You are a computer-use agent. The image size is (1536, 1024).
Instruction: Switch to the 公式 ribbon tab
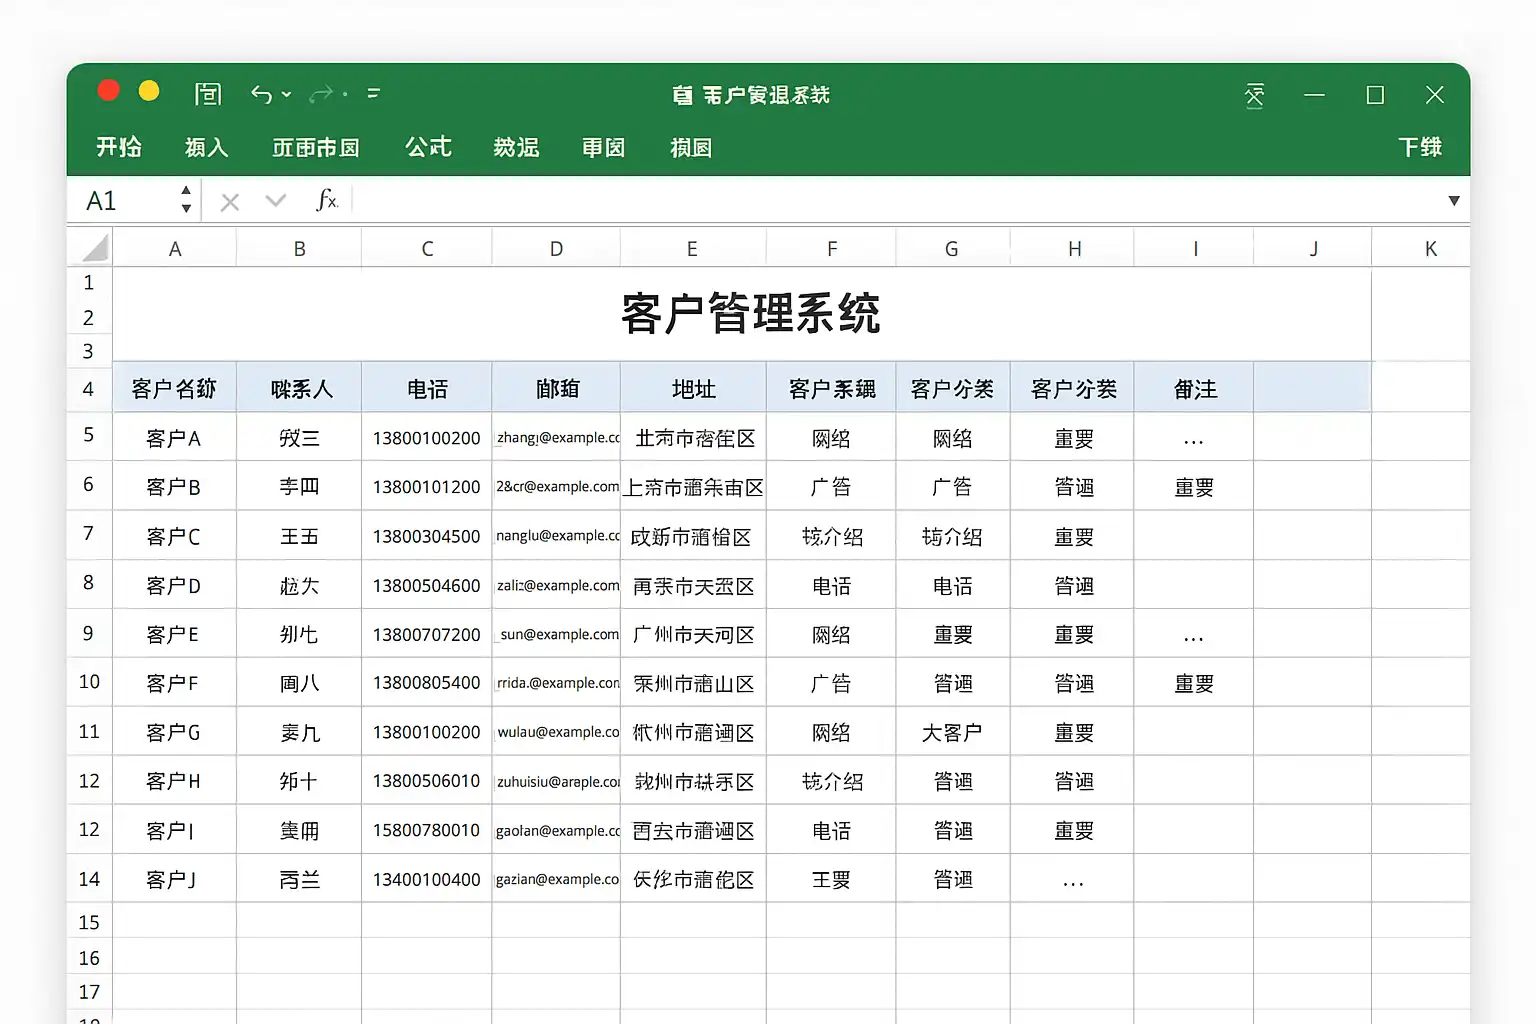(x=428, y=148)
